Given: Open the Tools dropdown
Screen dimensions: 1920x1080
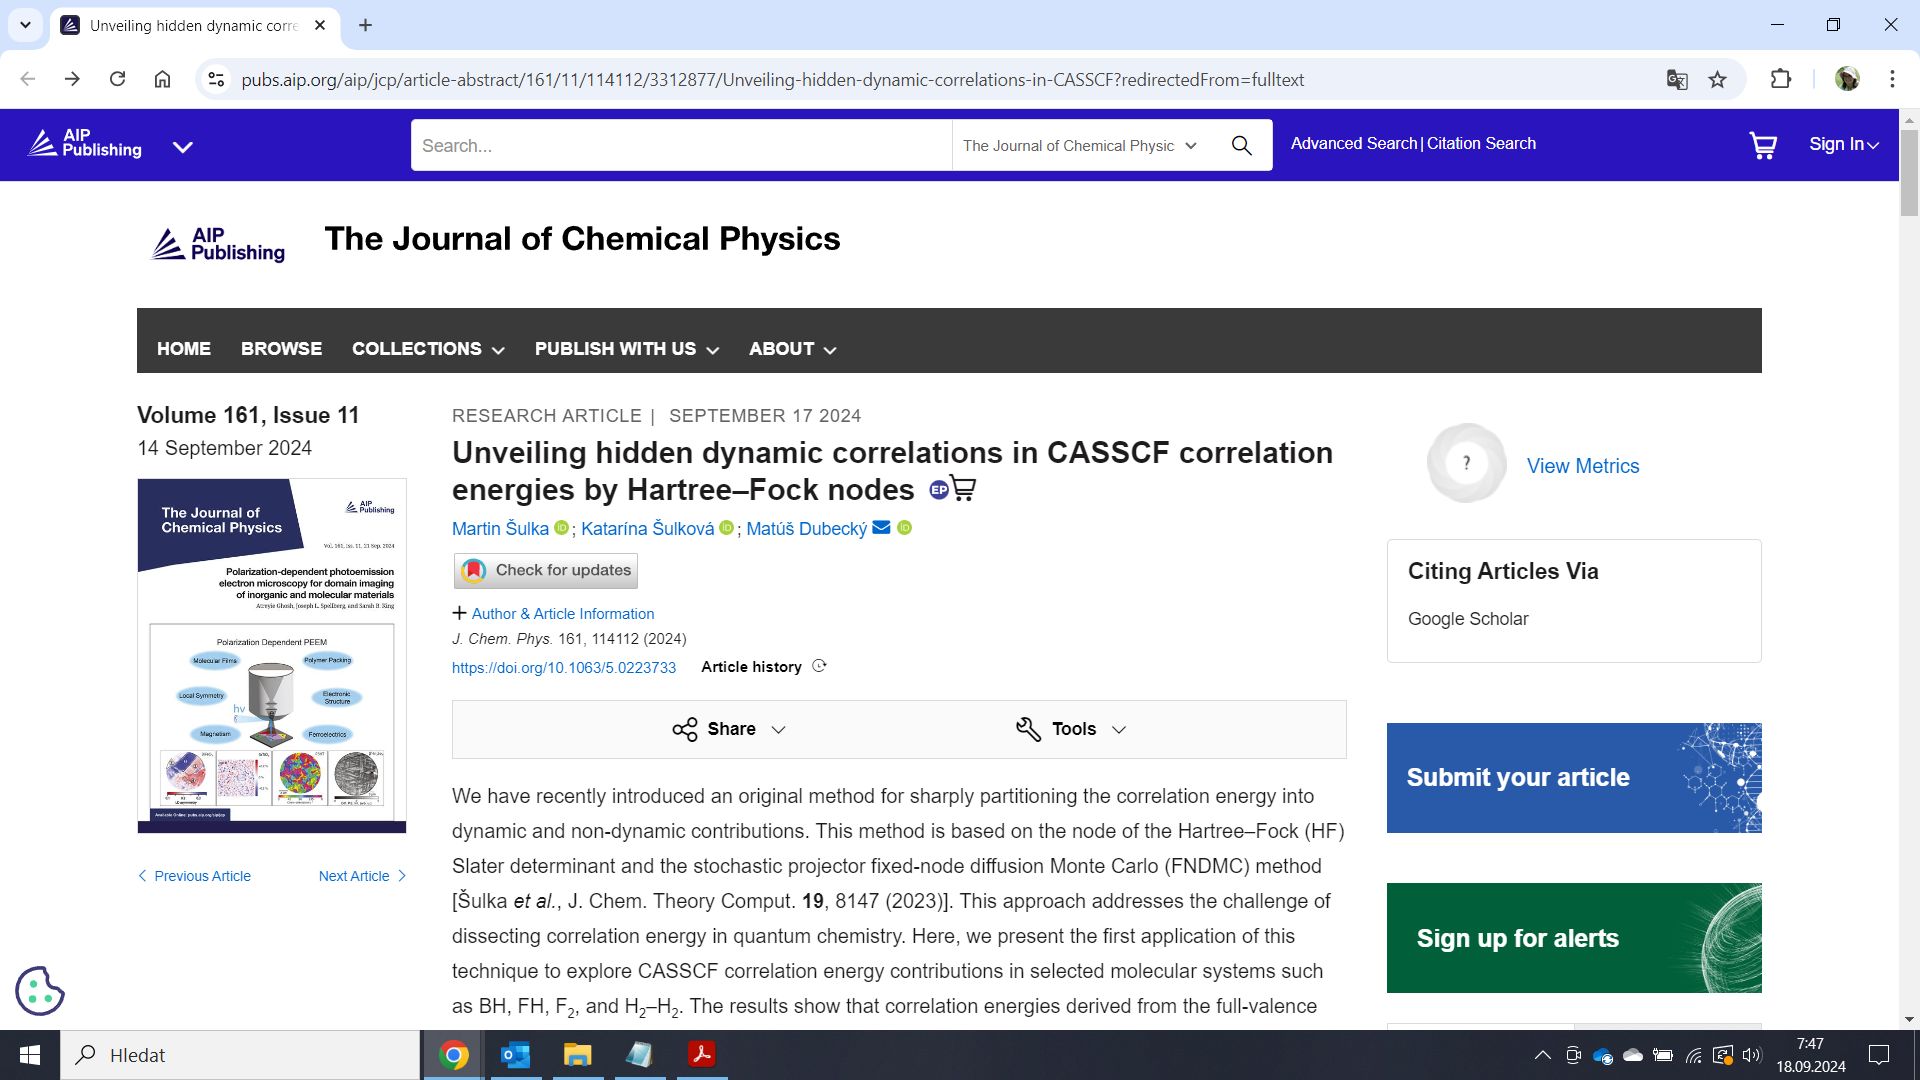Looking at the screenshot, I should click(1071, 729).
